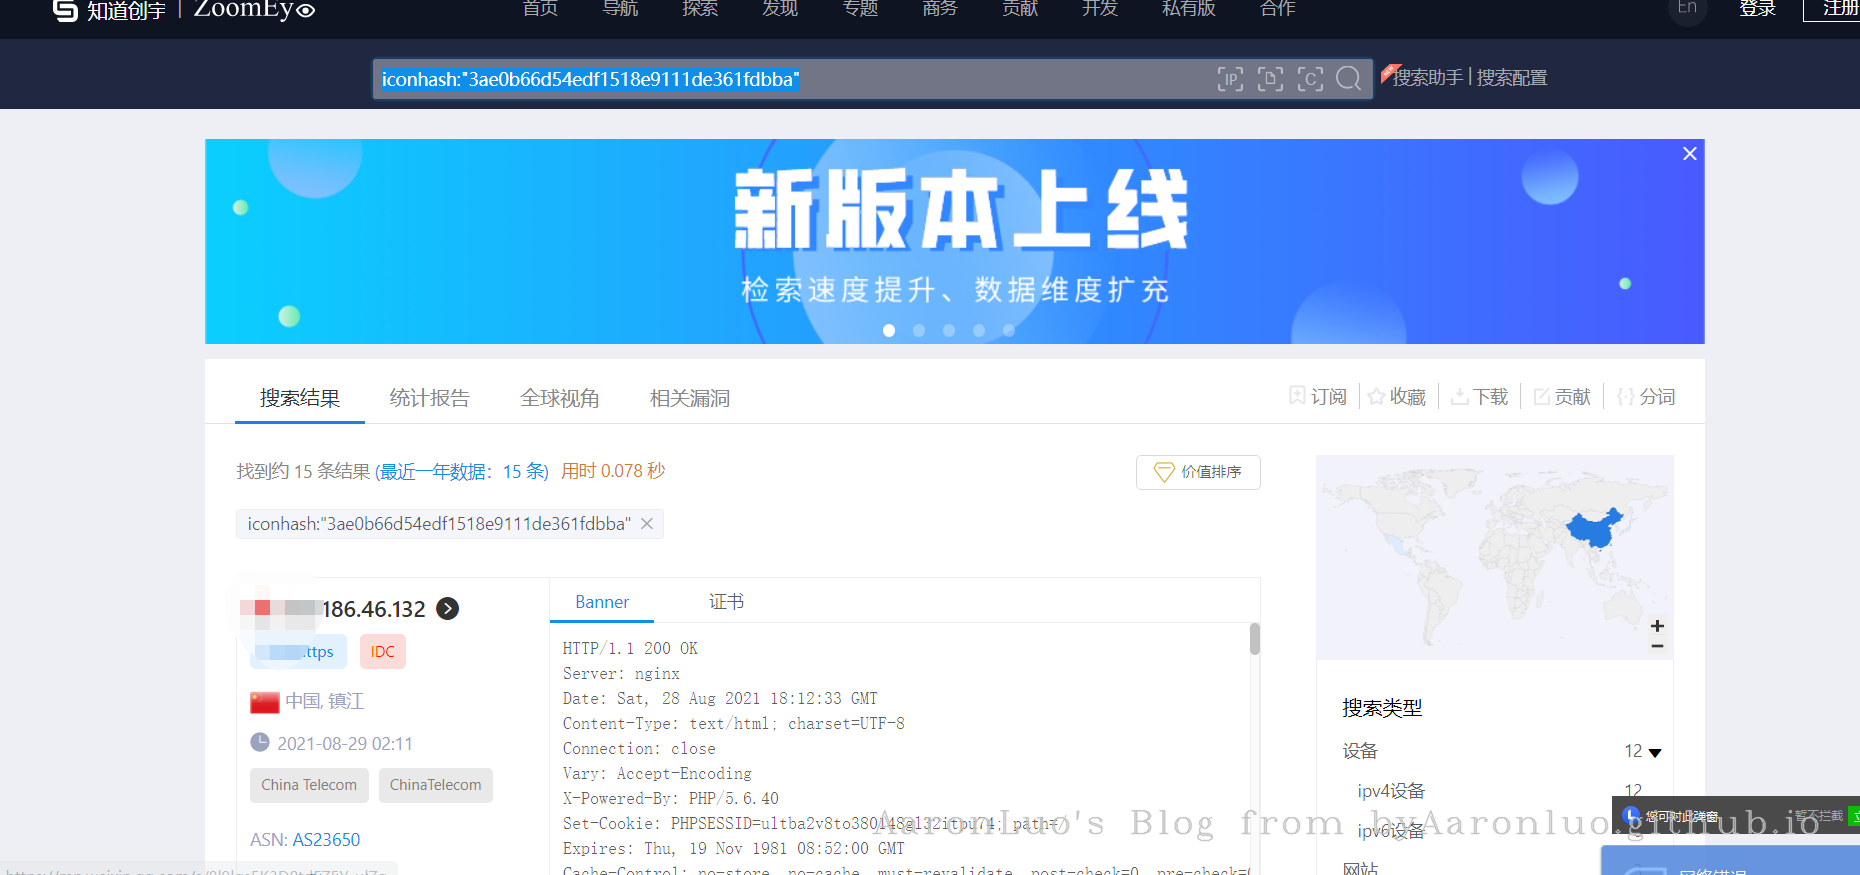Click the iconhash search input field

tap(790, 79)
